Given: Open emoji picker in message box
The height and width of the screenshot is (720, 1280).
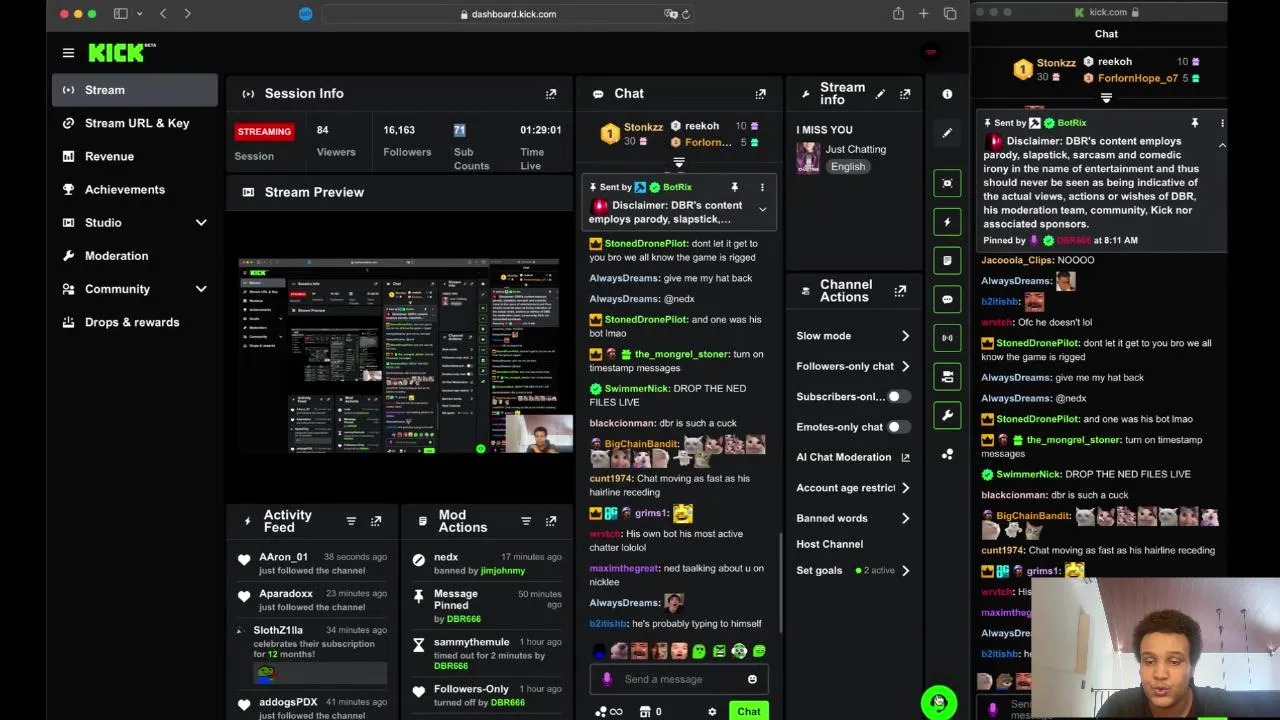Looking at the screenshot, I should [x=752, y=679].
